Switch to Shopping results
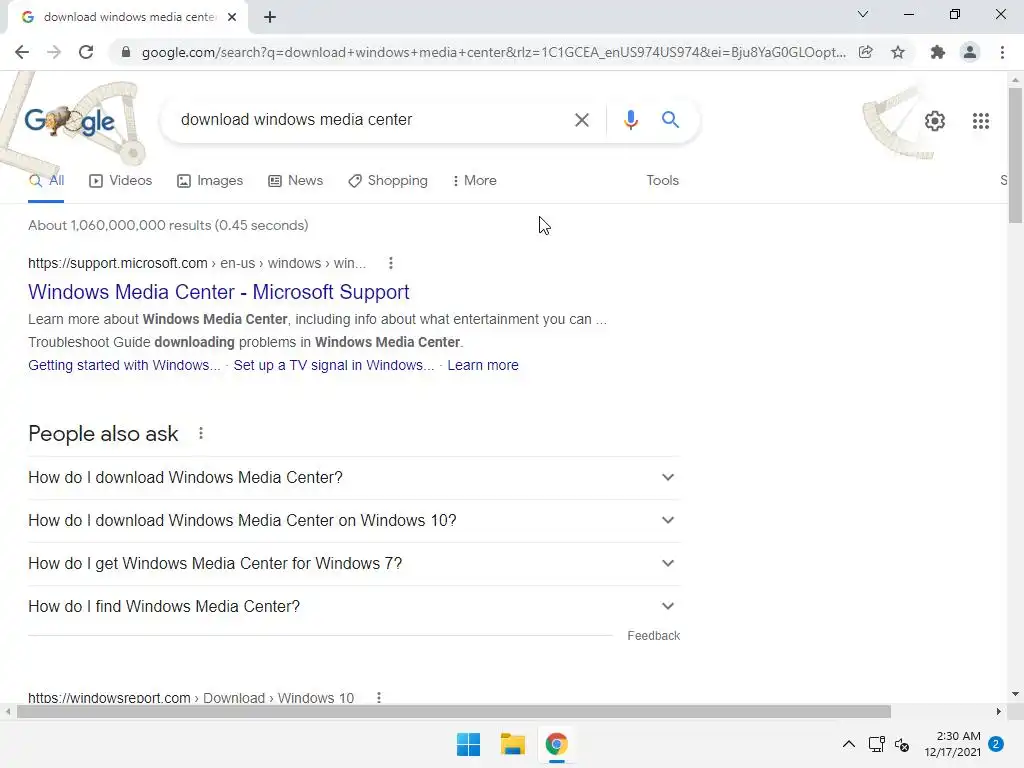 388,181
